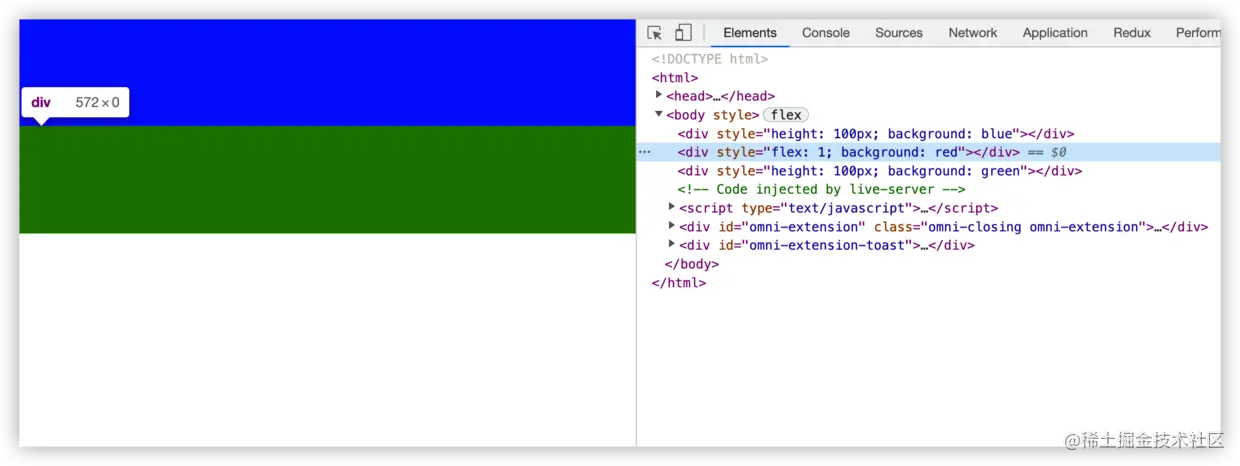
Task: Select the green background div row
Action: tap(880, 171)
